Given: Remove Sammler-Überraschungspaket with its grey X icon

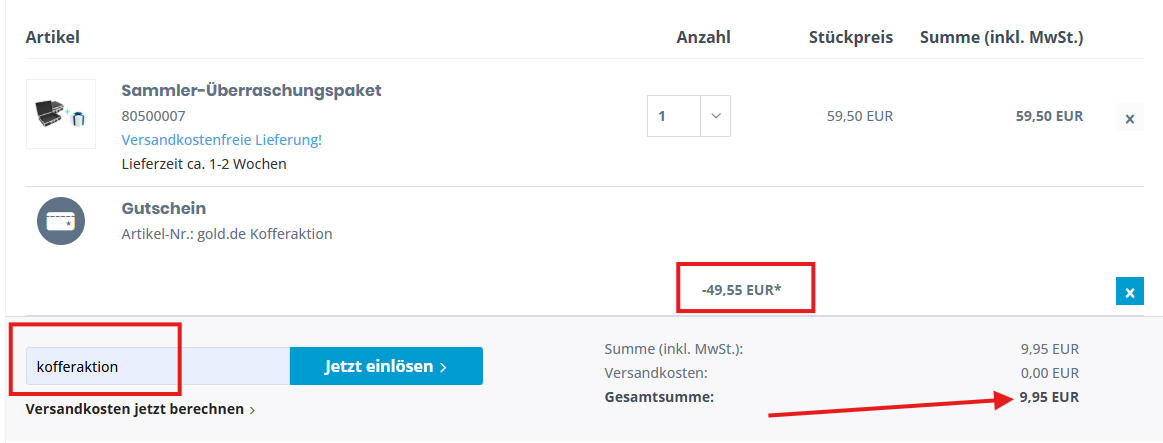Looking at the screenshot, I should (1129, 119).
